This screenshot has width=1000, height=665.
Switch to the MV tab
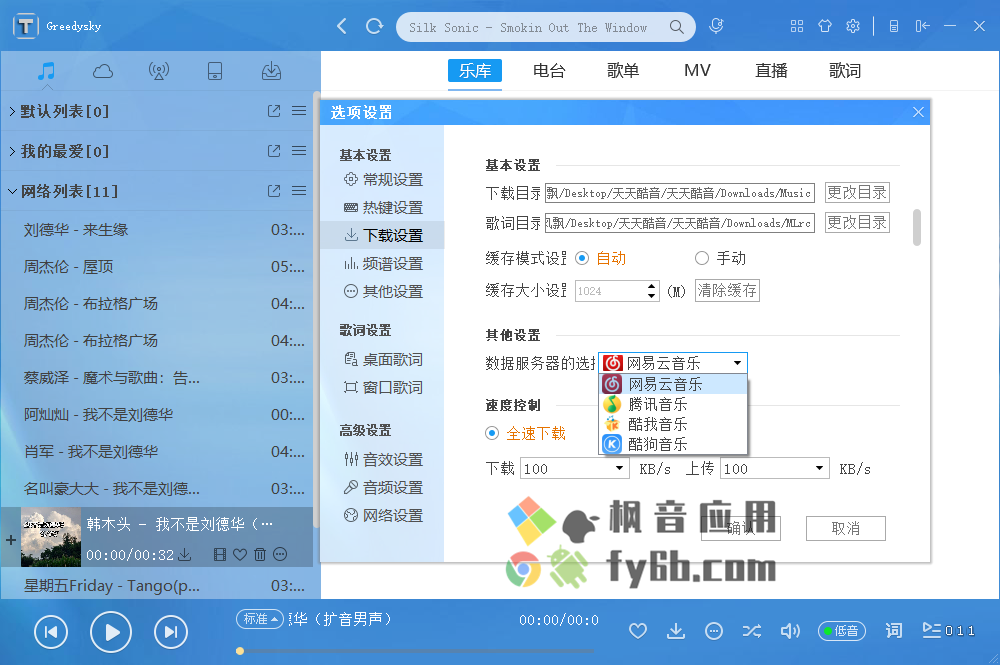(697, 71)
